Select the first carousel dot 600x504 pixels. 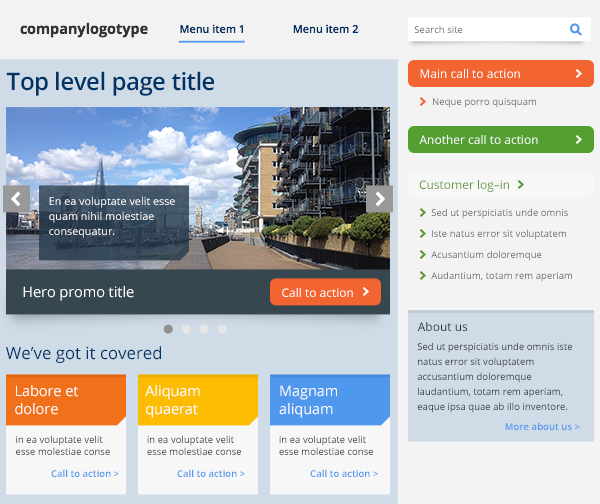[168, 329]
